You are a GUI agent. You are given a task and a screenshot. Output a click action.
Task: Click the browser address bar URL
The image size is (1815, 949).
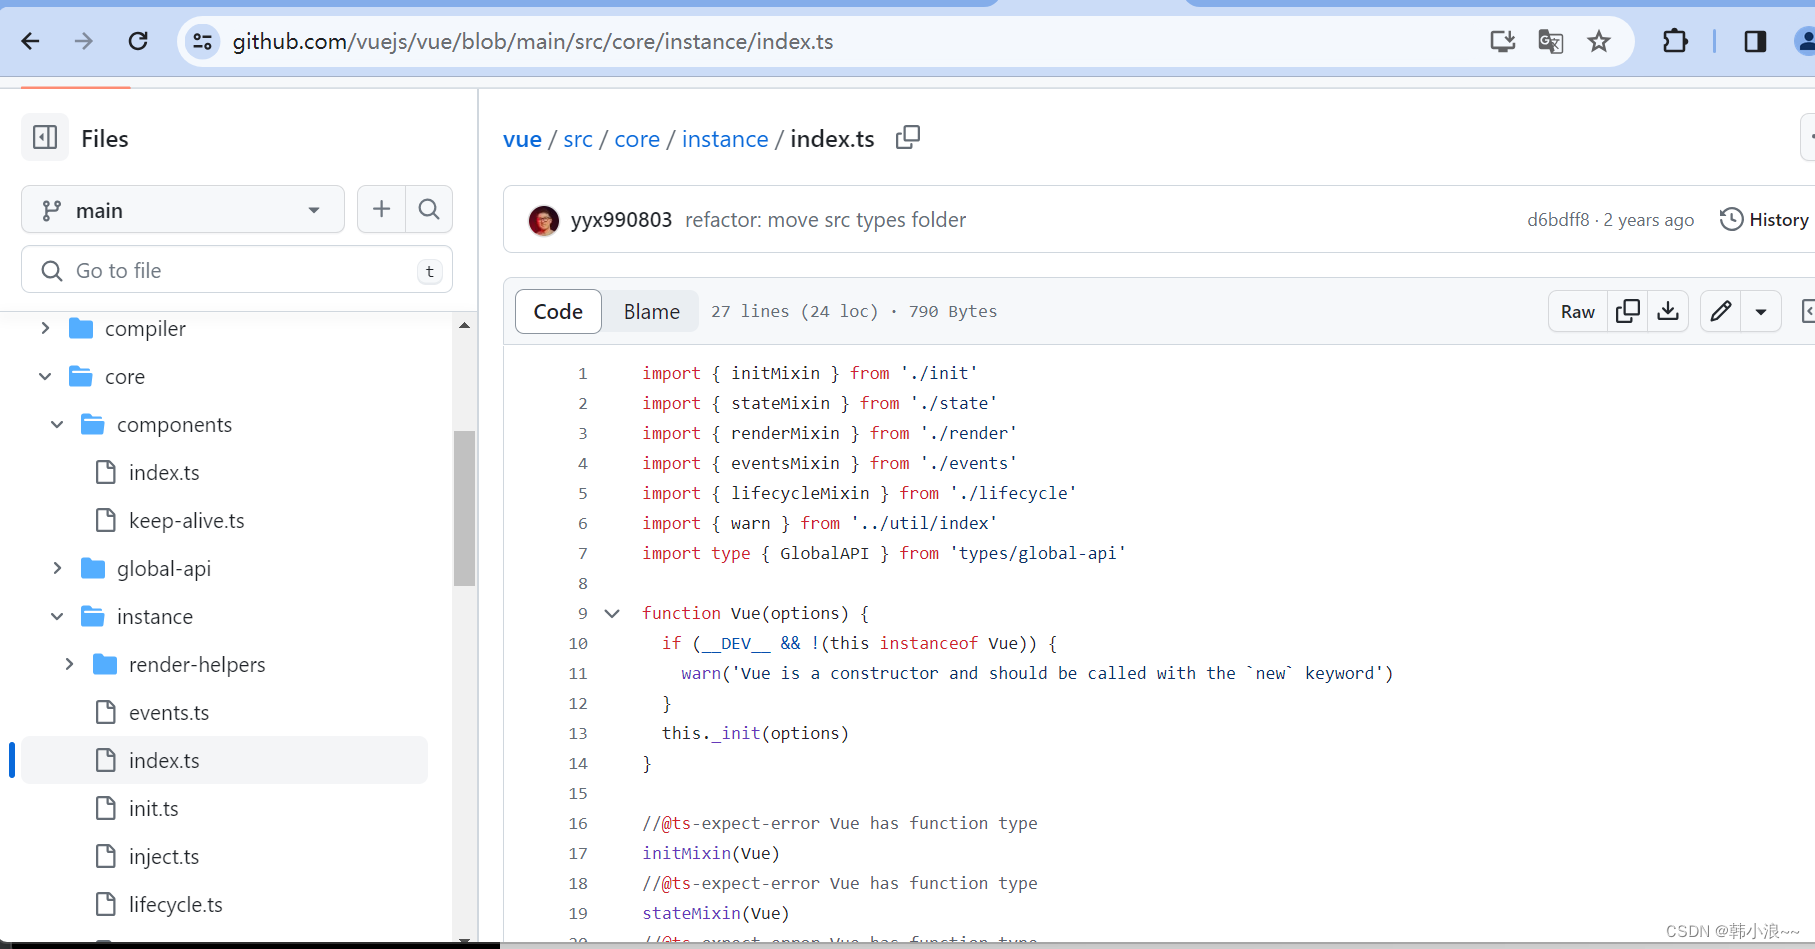click(532, 41)
